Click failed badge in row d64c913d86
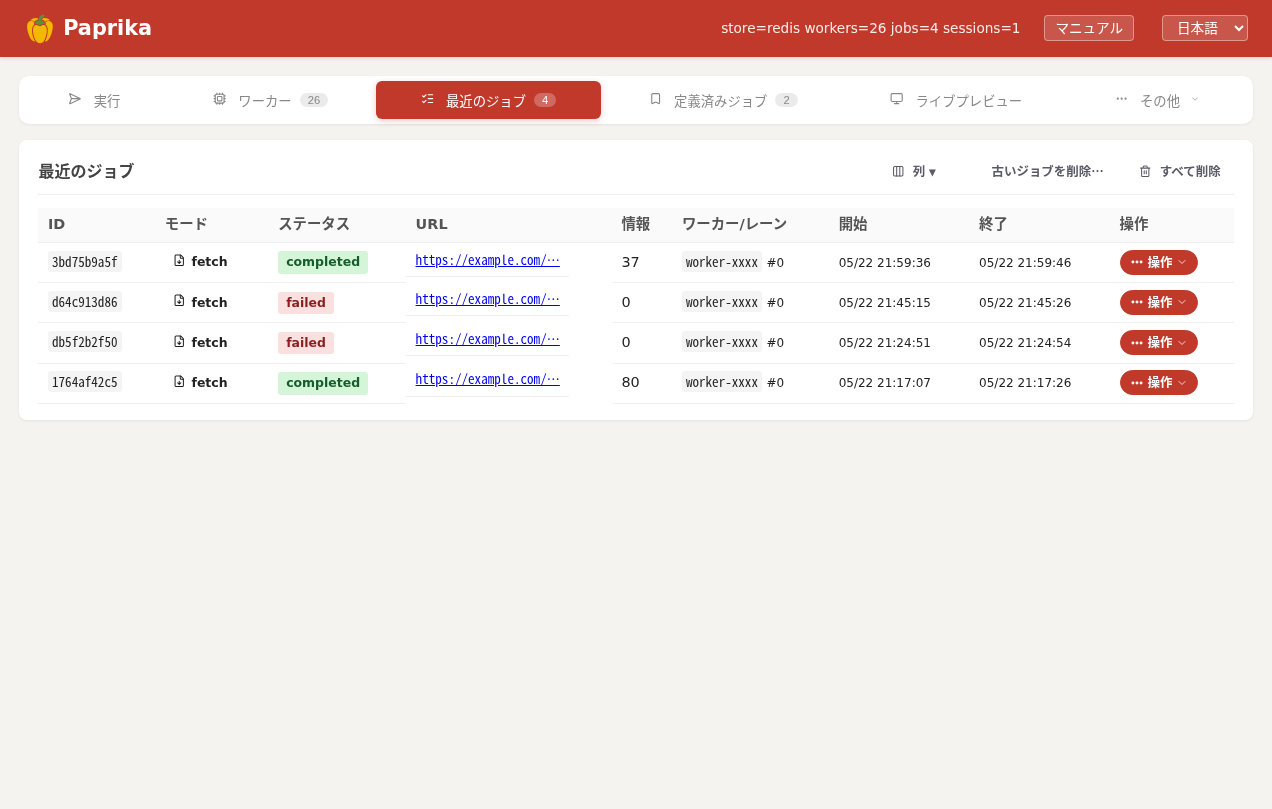This screenshot has height=809, width=1272. click(306, 303)
